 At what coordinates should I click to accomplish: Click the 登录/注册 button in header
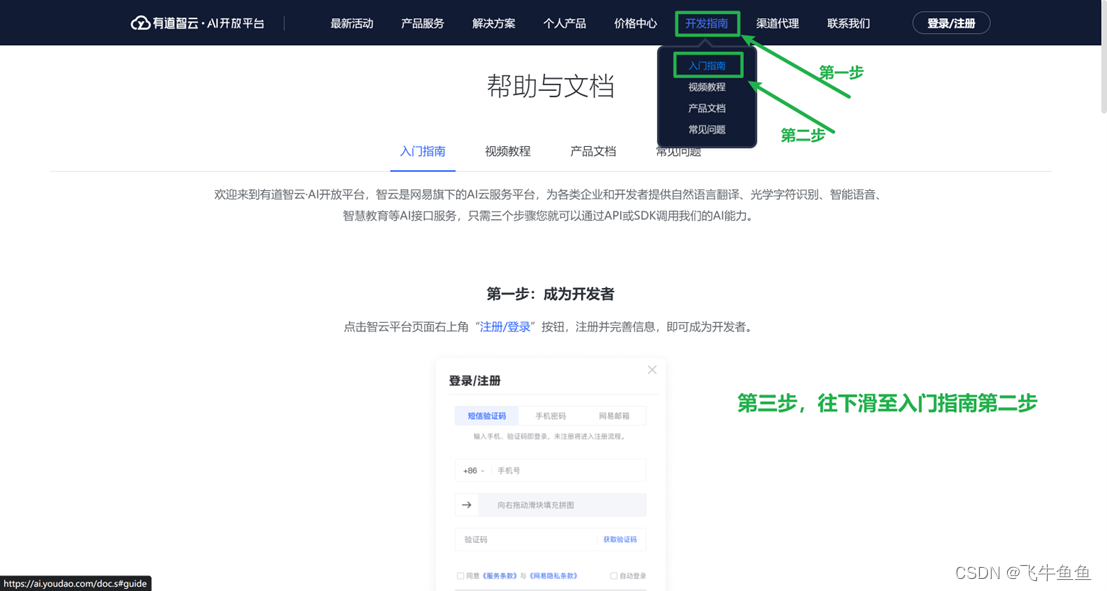point(951,23)
